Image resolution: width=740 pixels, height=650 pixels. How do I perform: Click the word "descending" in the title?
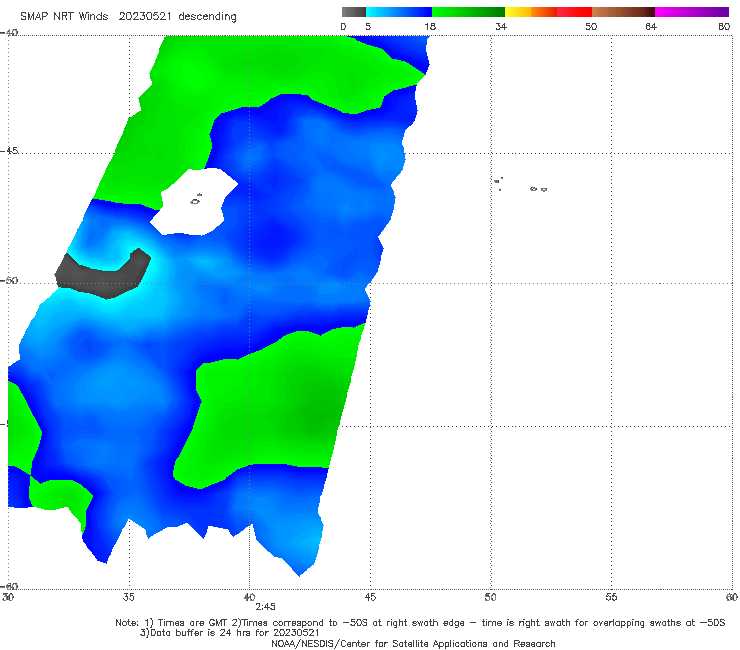click(x=207, y=17)
